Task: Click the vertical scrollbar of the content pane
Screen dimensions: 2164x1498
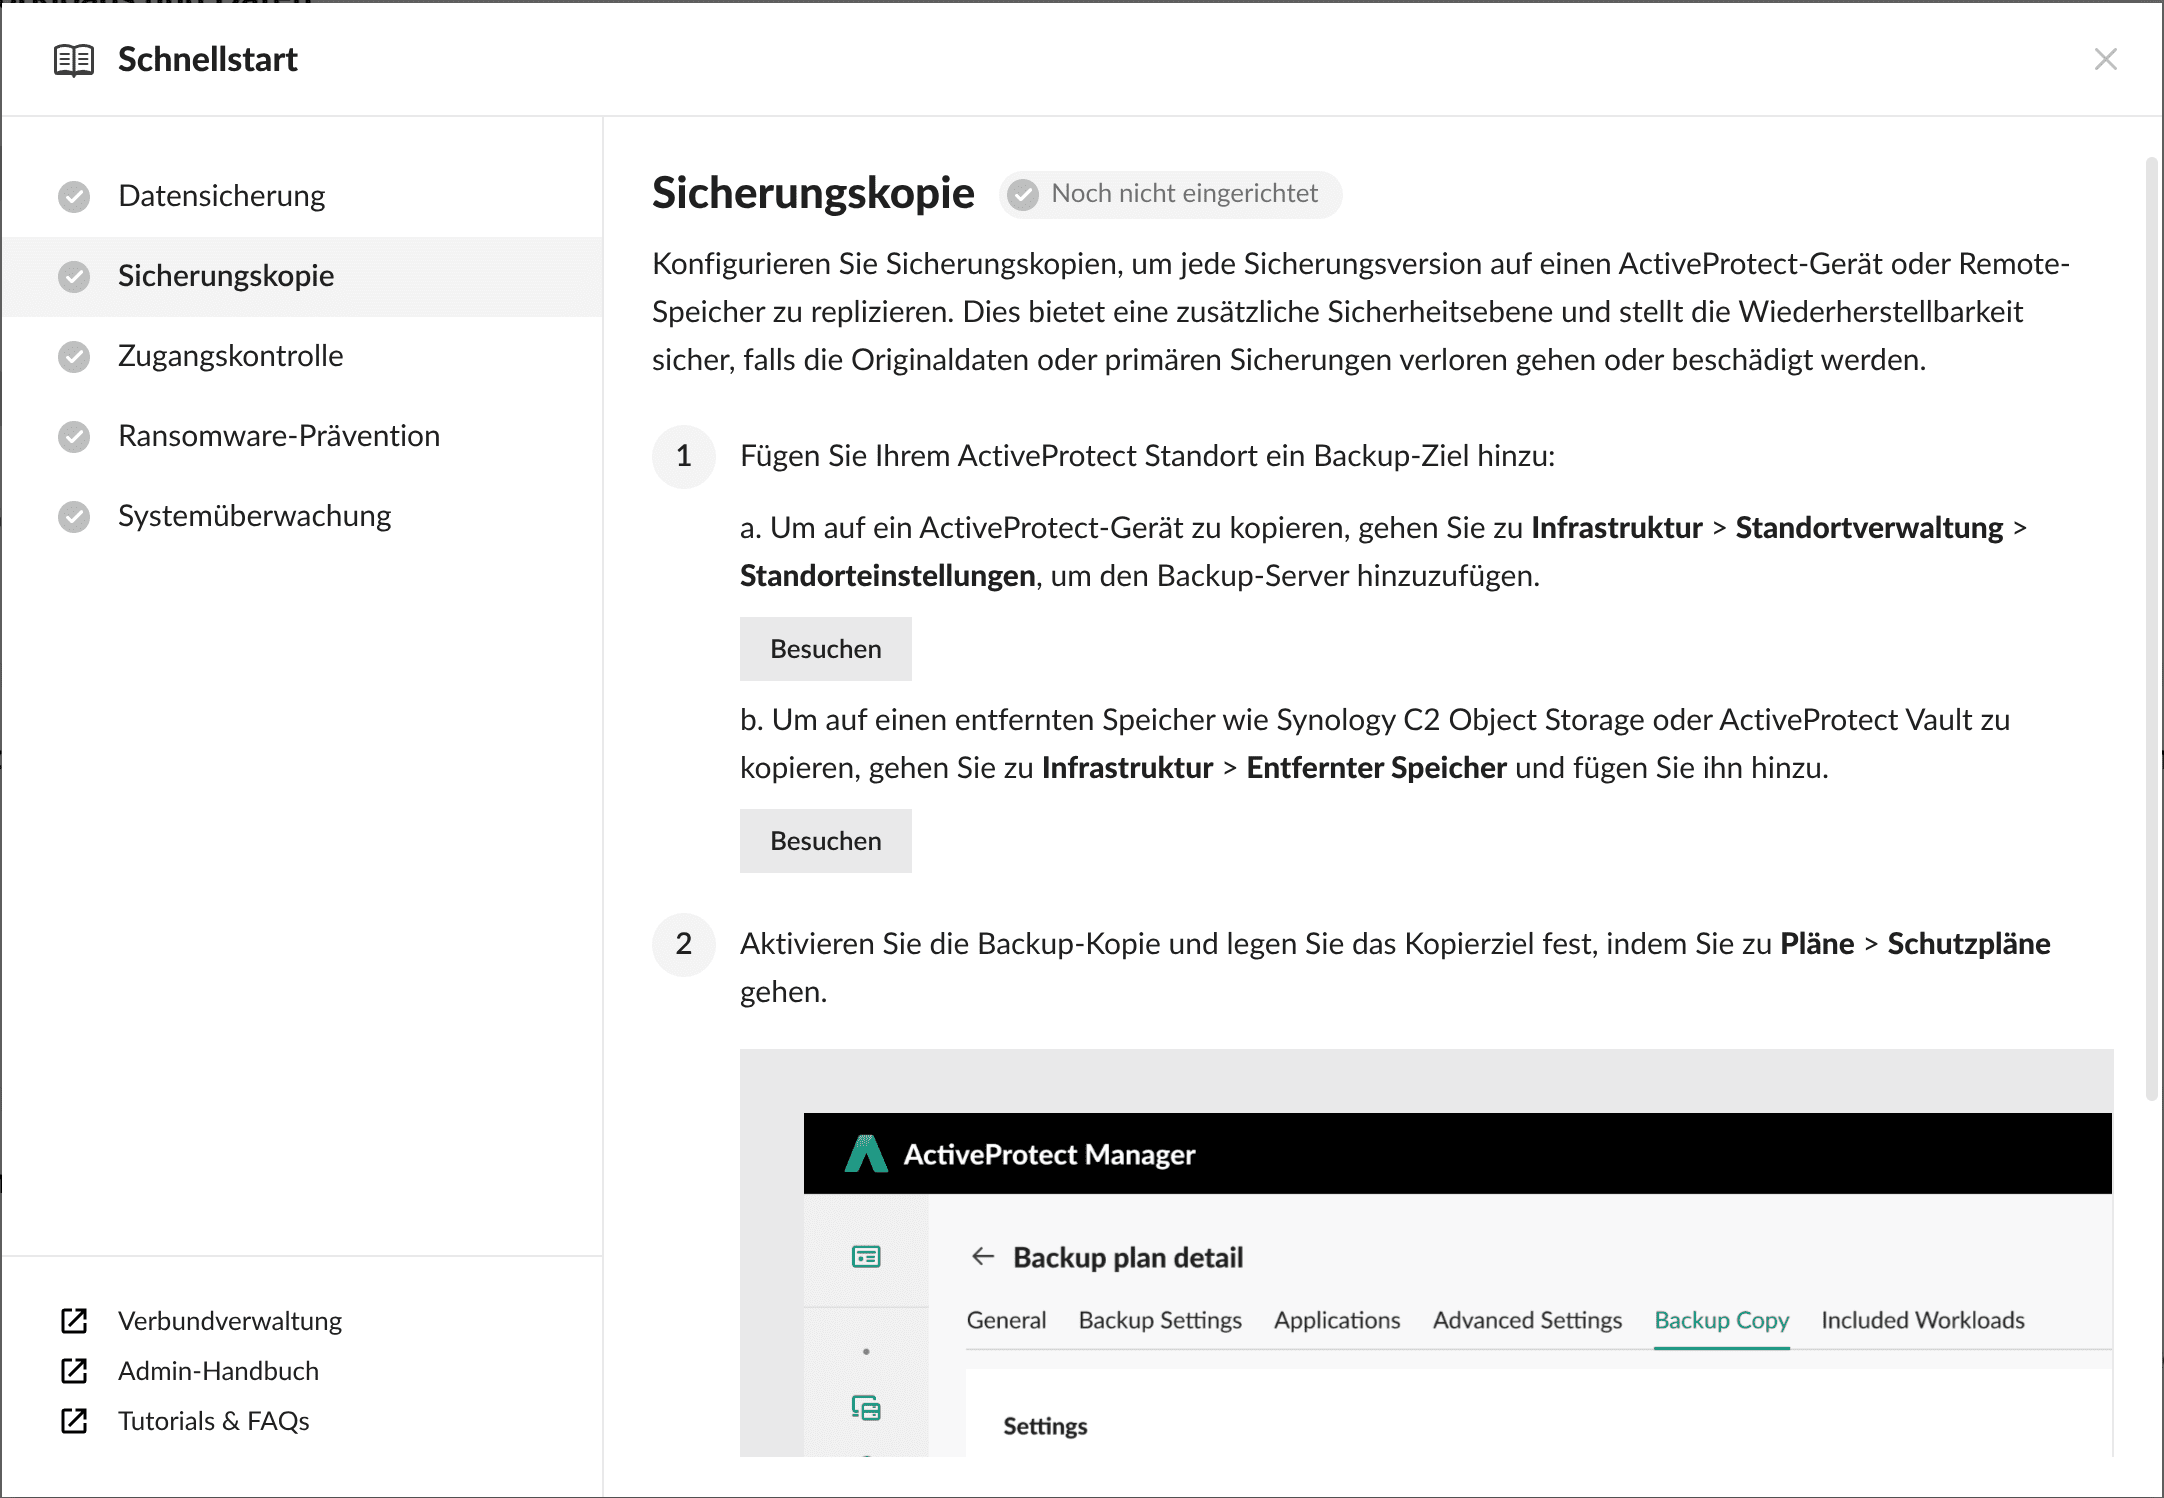Action: pos(2152,628)
